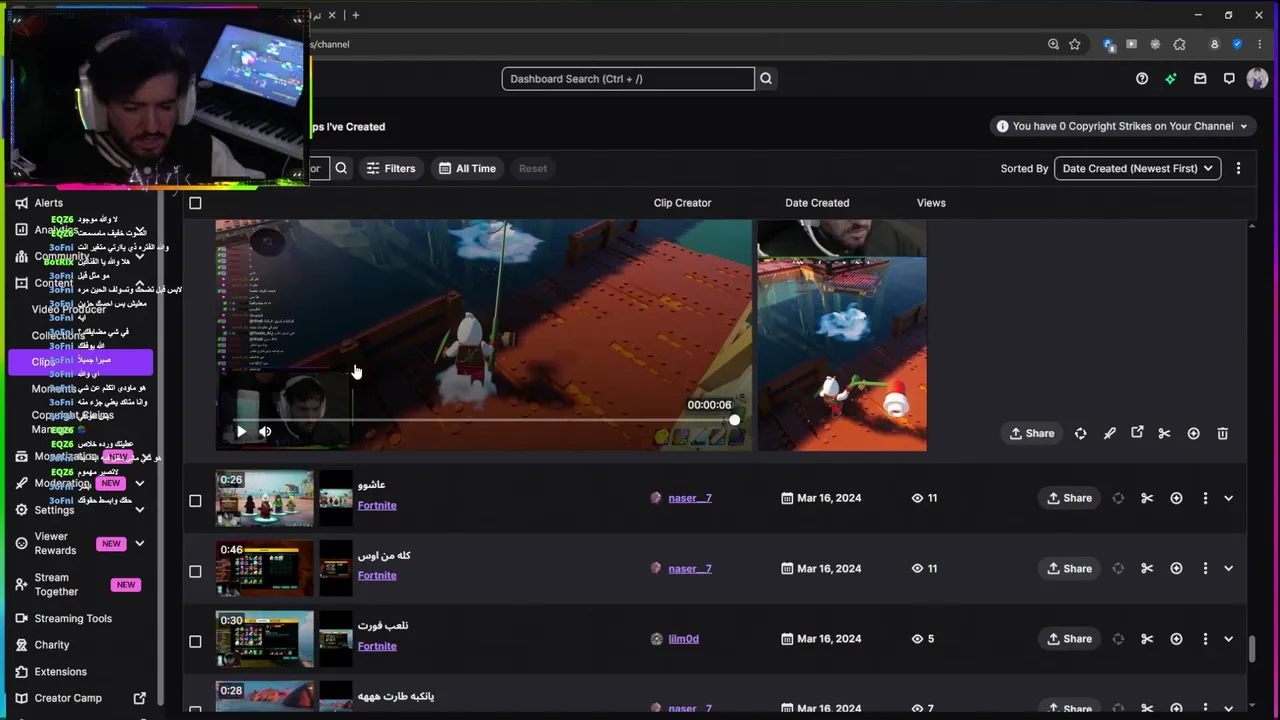Screen dimensions: 1280x720
Task: Open Fortnite link under كله من أوس
Action: tap(377, 575)
